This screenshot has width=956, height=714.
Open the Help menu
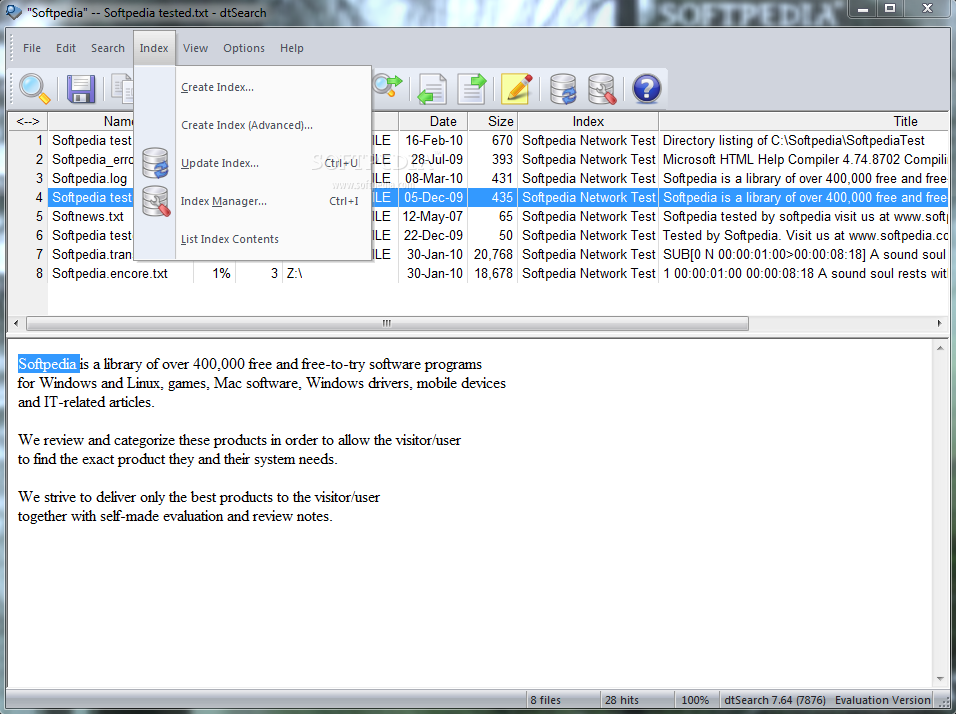(291, 48)
